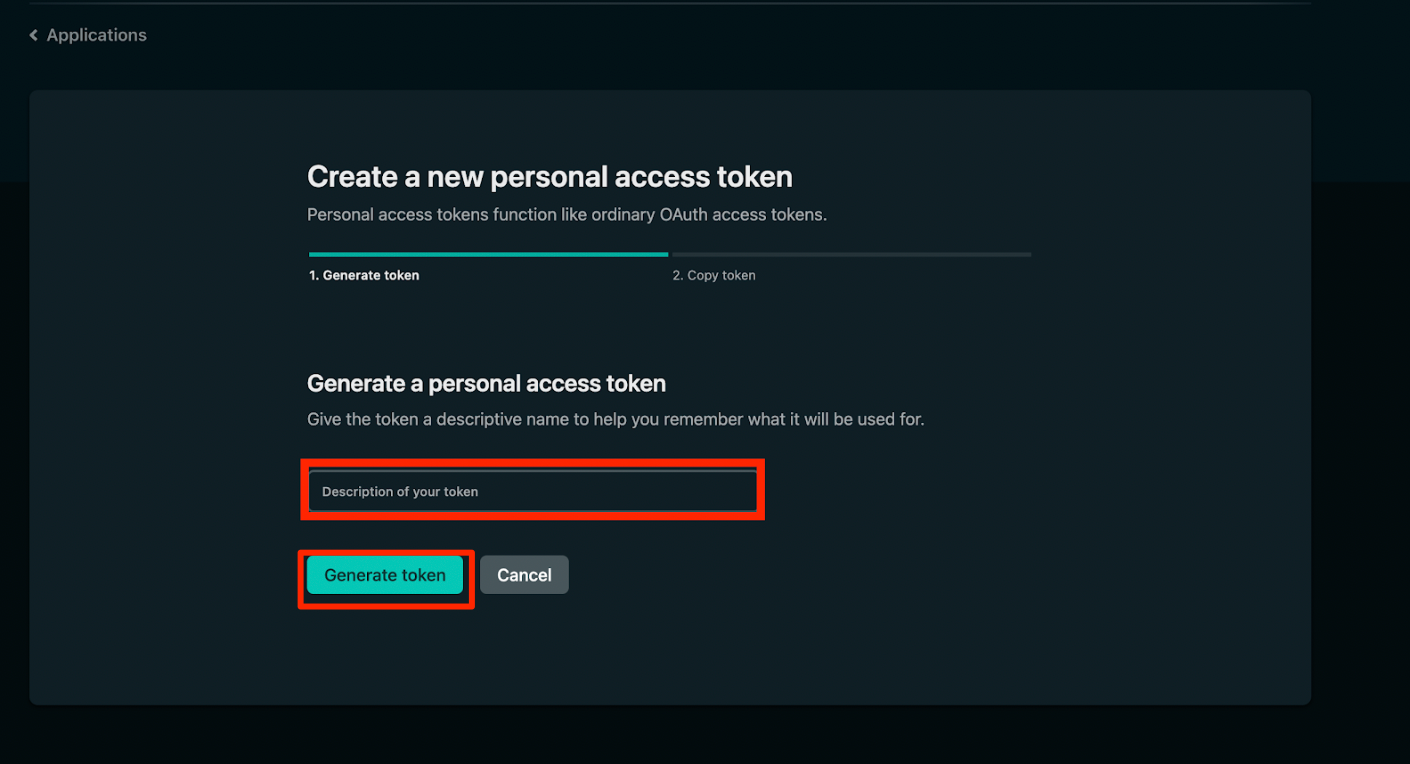Click empty card space right of Cancel
The width and height of the screenshot is (1410, 764).
(850, 575)
